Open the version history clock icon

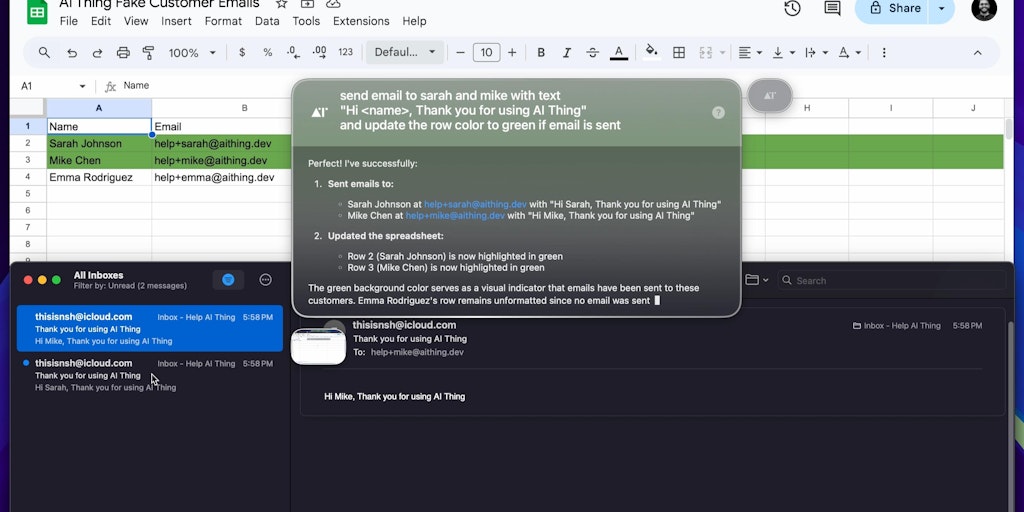(792, 8)
